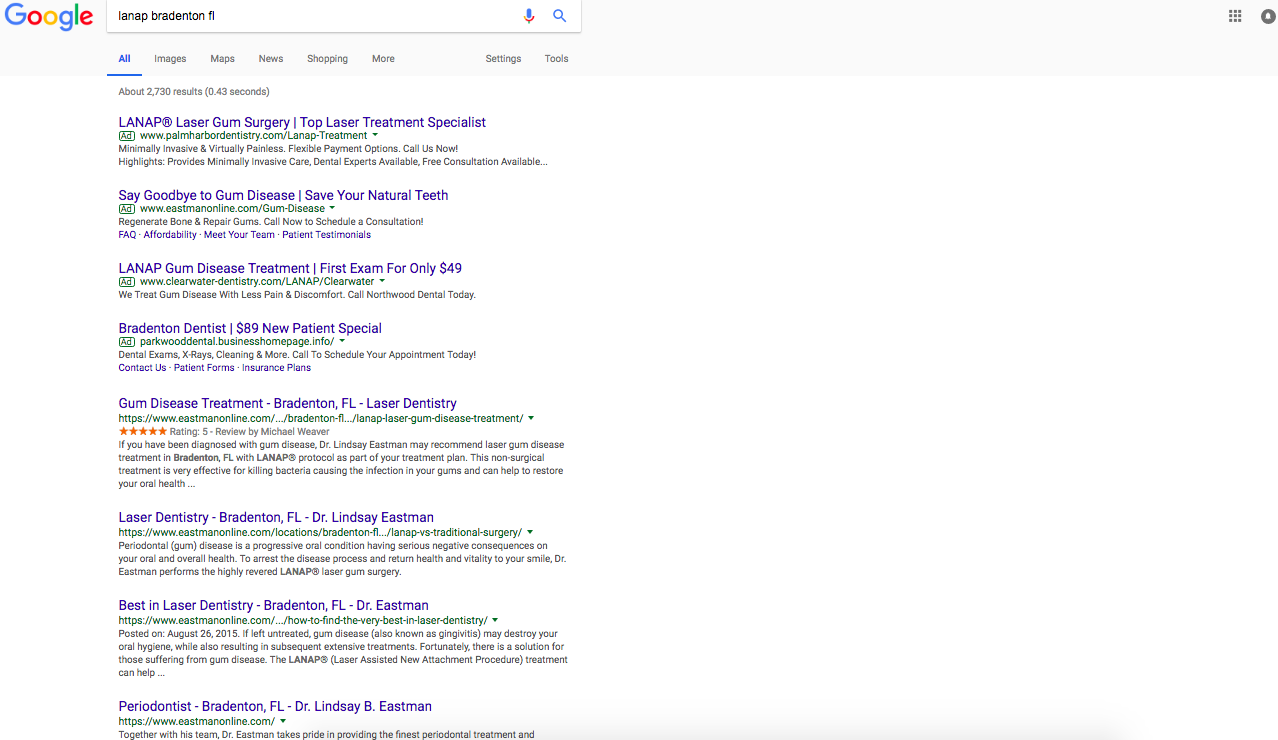The width and height of the screenshot is (1278, 740).
Task: Click the Ad badge beside clearwater-dentistry.com
Action: tap(127, 282)
